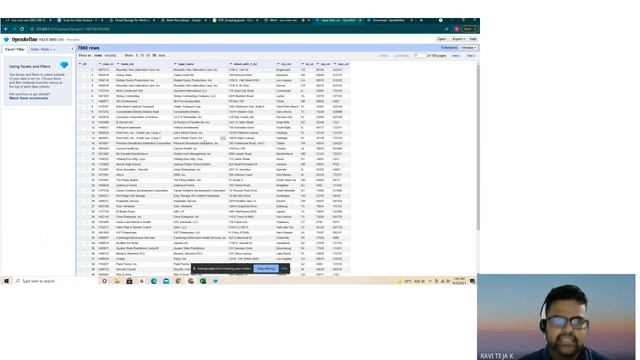The width and height of the screenshot is (640, 360).
Task: Open the naic_cd column dropdown
Action: coord(335,64)
